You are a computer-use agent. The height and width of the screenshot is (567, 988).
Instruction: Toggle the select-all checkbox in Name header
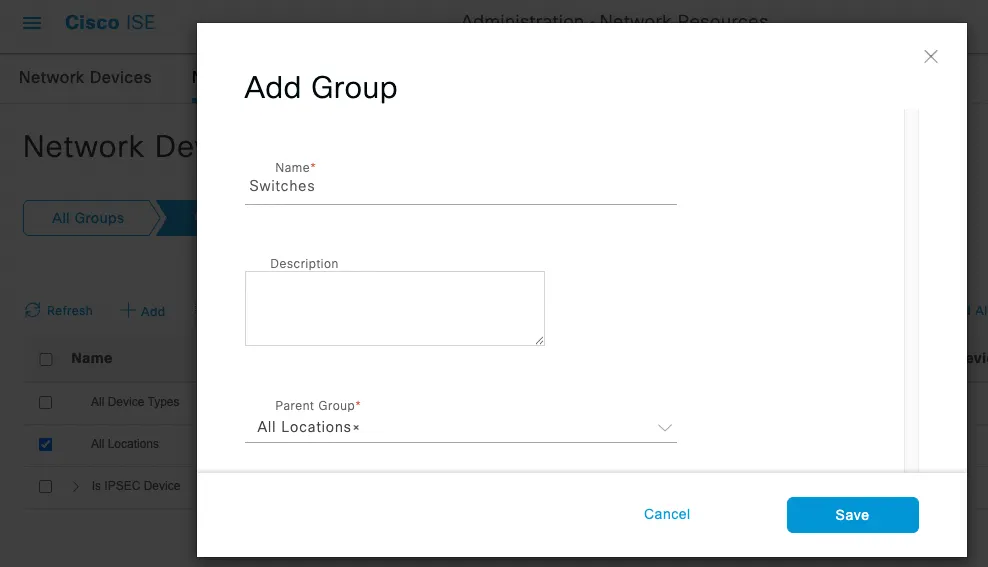pos(46,359)
